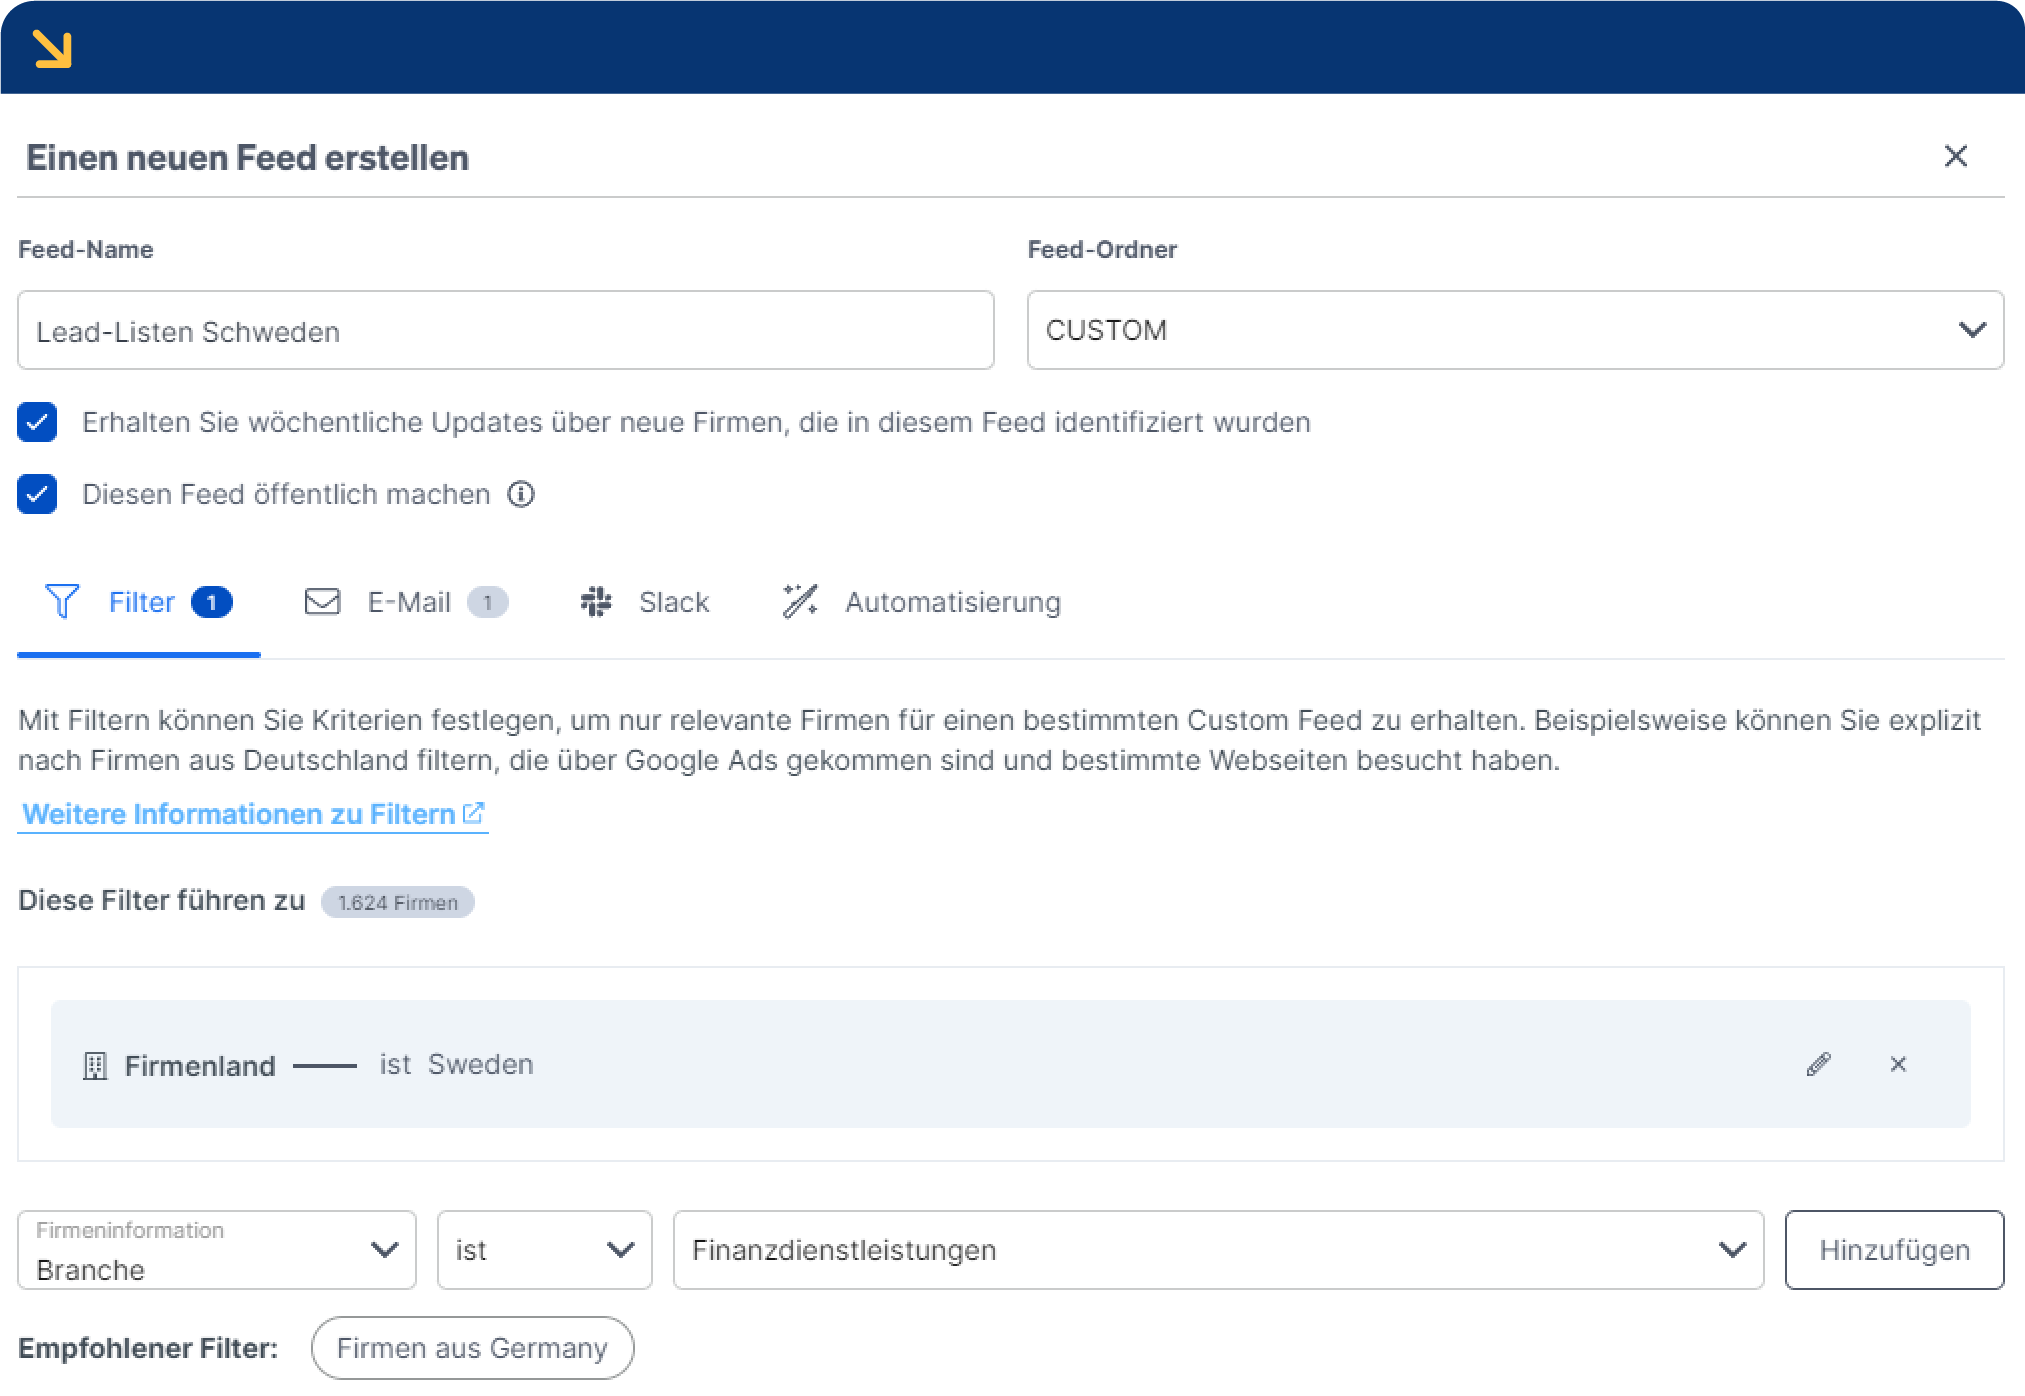Screen dimensions: 2025x1396
Task: Open Weitere Informationen zu Filtern link
Action: coord(252,814)
